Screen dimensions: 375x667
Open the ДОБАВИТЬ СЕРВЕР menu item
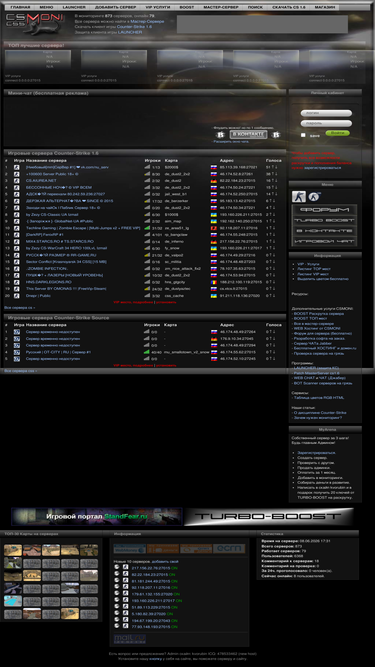(115, 7)
